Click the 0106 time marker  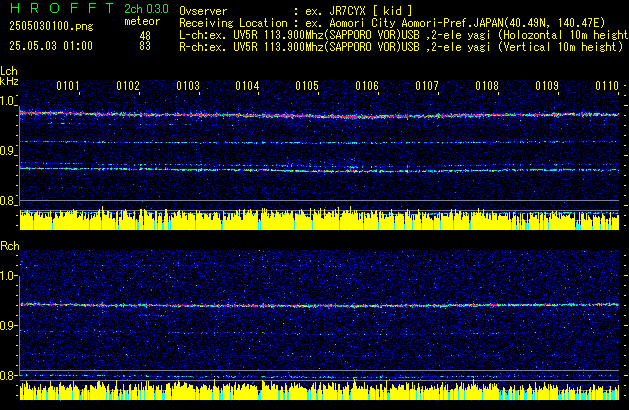pos(367,86)
